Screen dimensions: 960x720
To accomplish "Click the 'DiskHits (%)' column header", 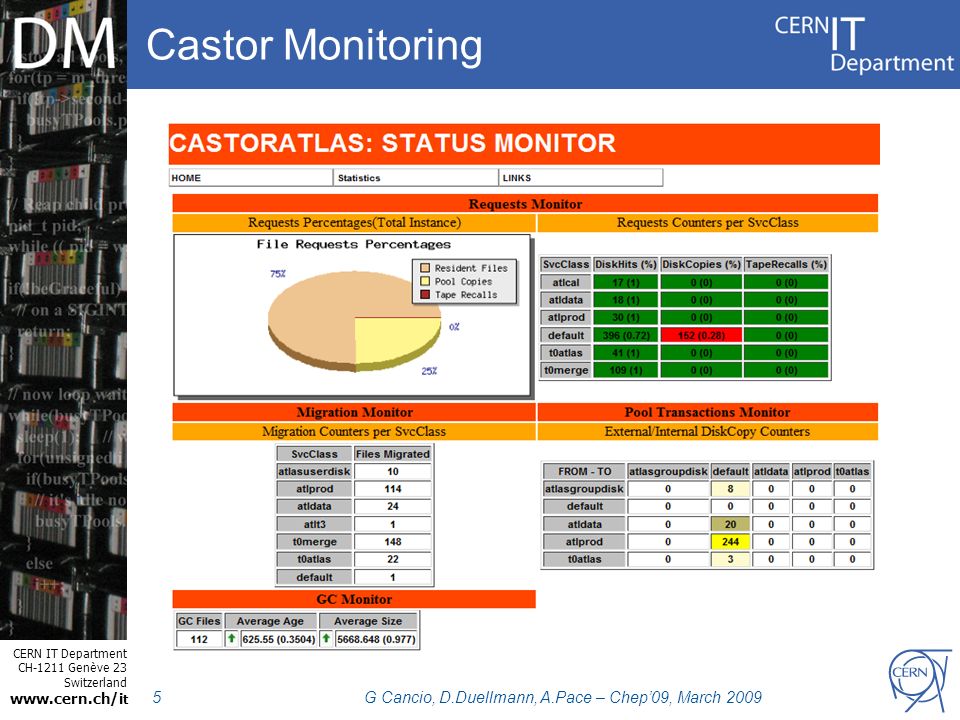I will (626, 264).
